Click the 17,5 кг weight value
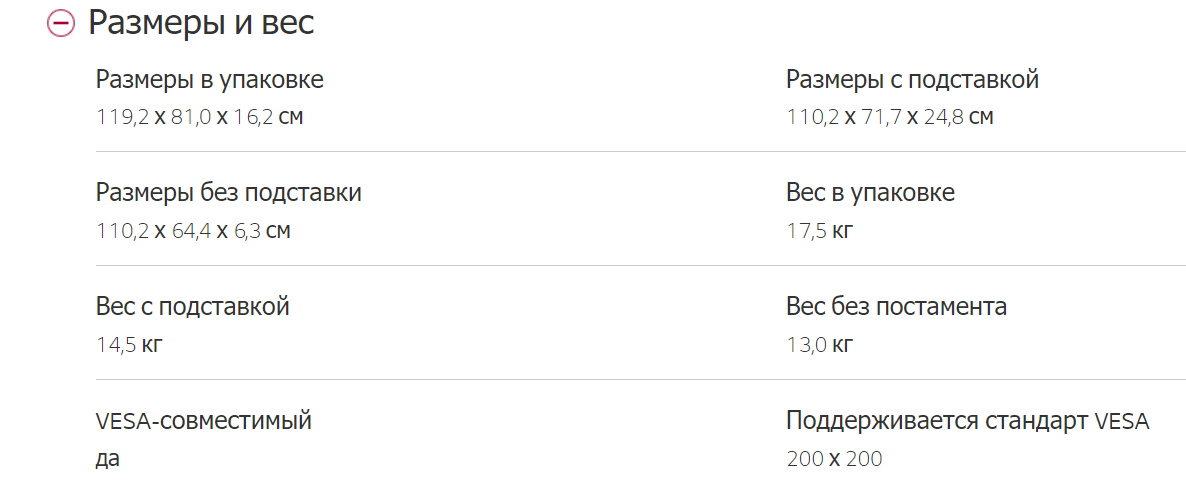1186x482 pixels. (x=819, y=232)
